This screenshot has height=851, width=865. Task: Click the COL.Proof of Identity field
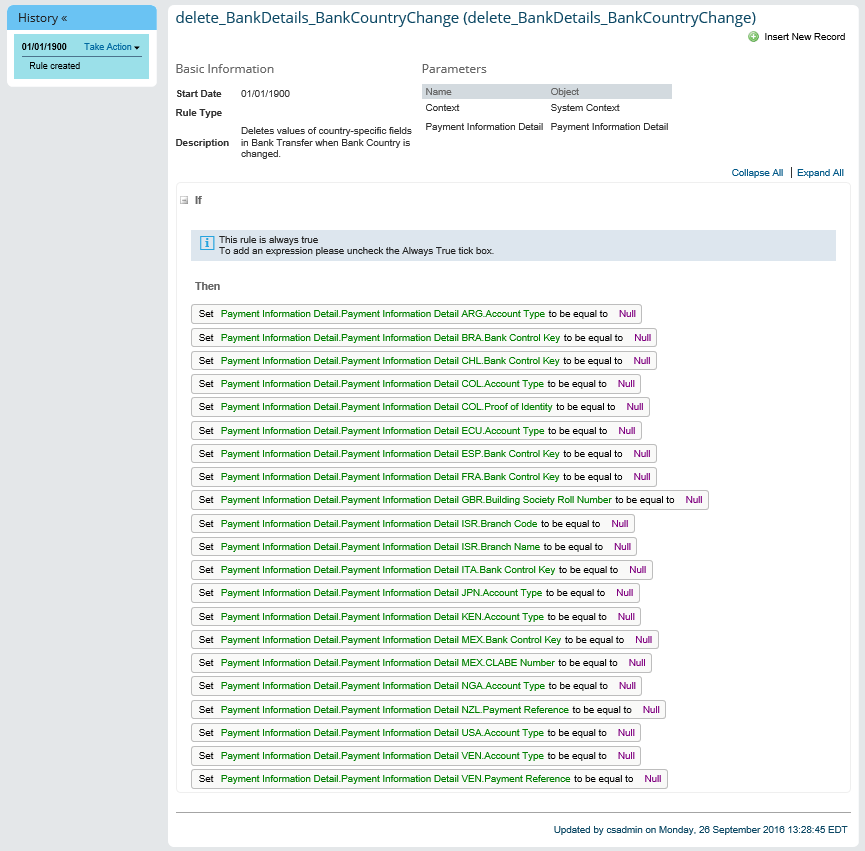[x=386, y=407]
